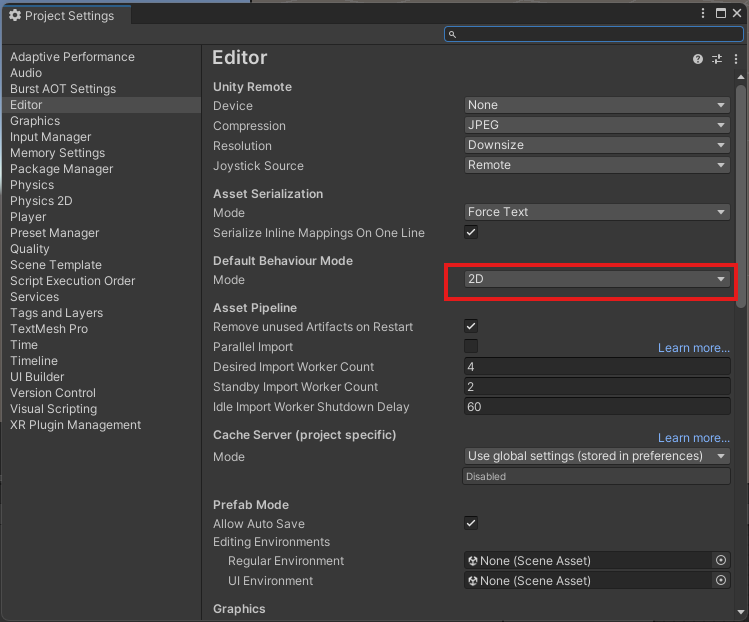Click the scroll up arrow

[x=740, y=77]
